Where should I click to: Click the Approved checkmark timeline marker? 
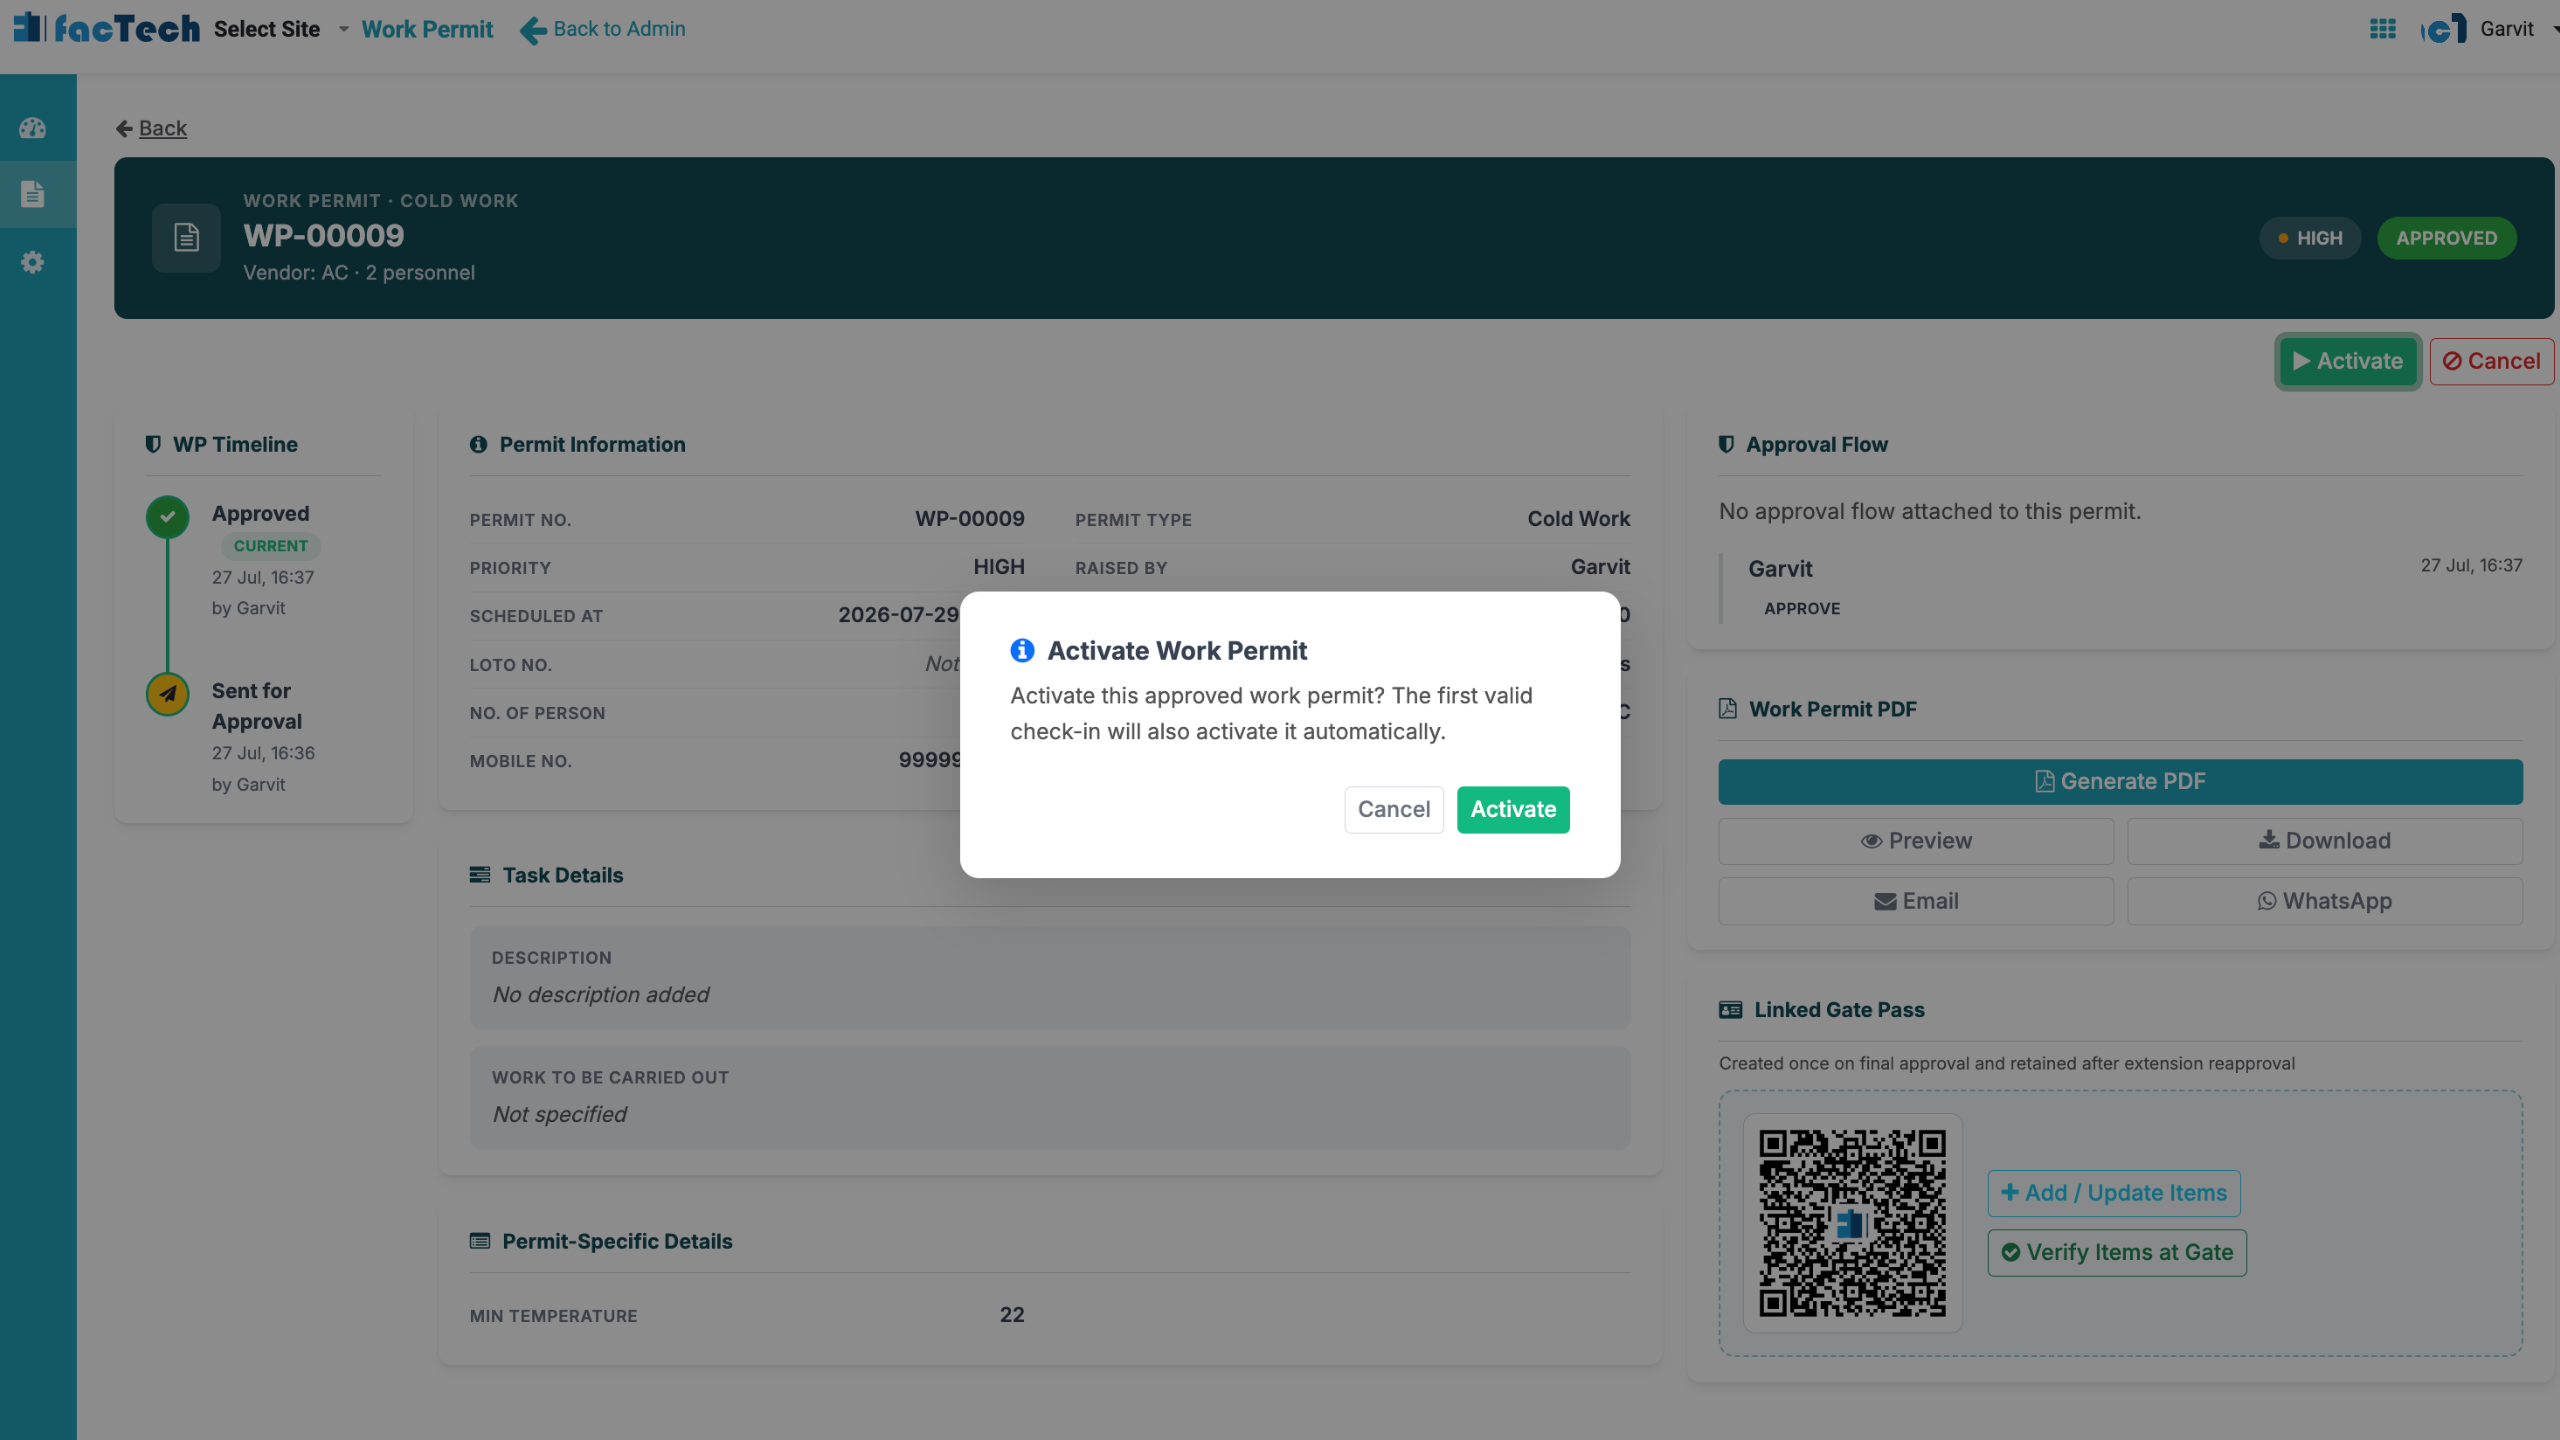coord(167,517)
